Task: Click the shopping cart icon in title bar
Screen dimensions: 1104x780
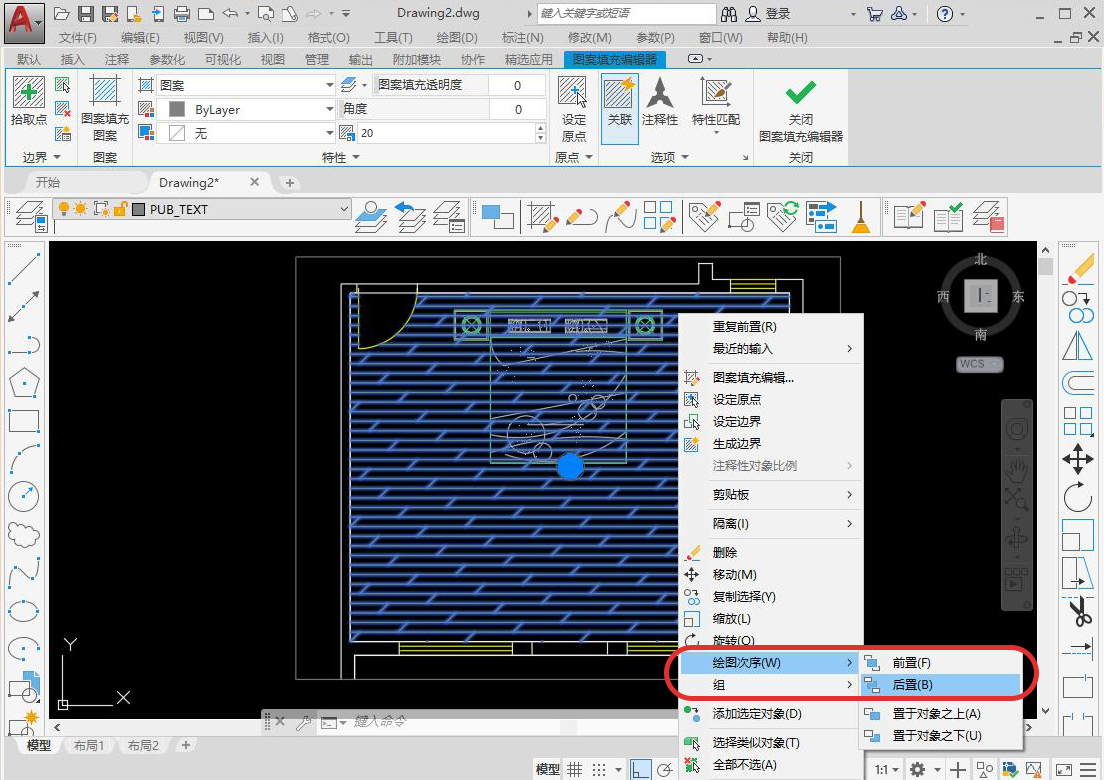Action: pyautogui.click(x=874, y=13)
